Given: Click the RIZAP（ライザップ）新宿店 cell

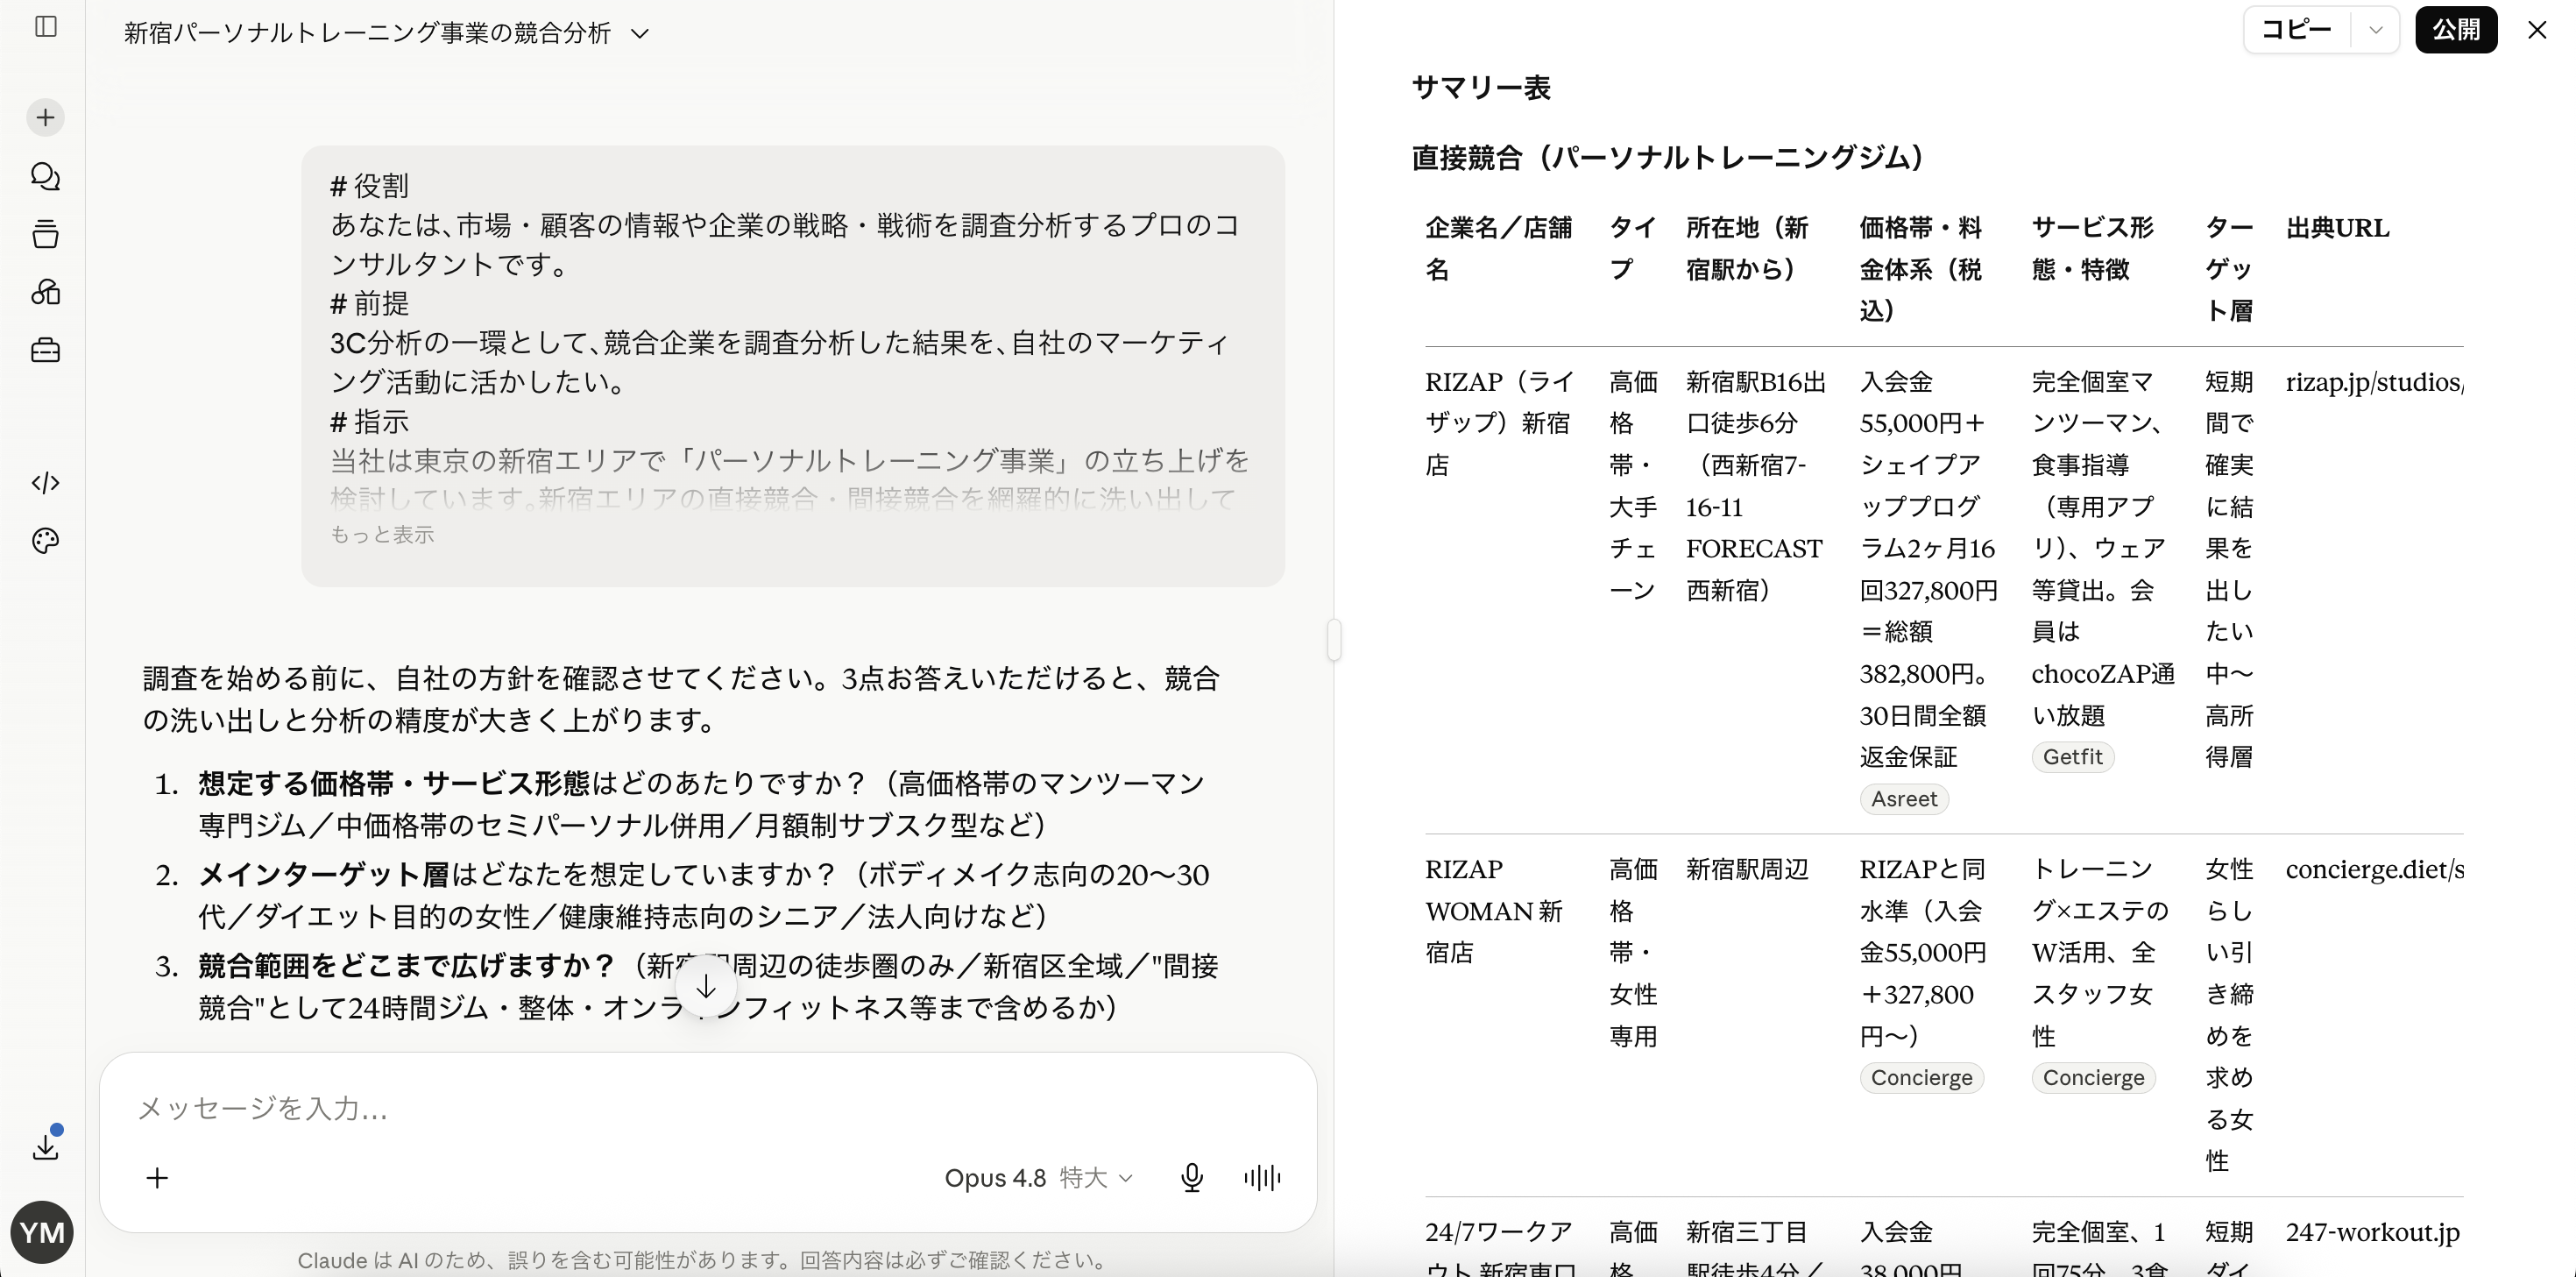Looking at the screenshot, I should 1499,423.
